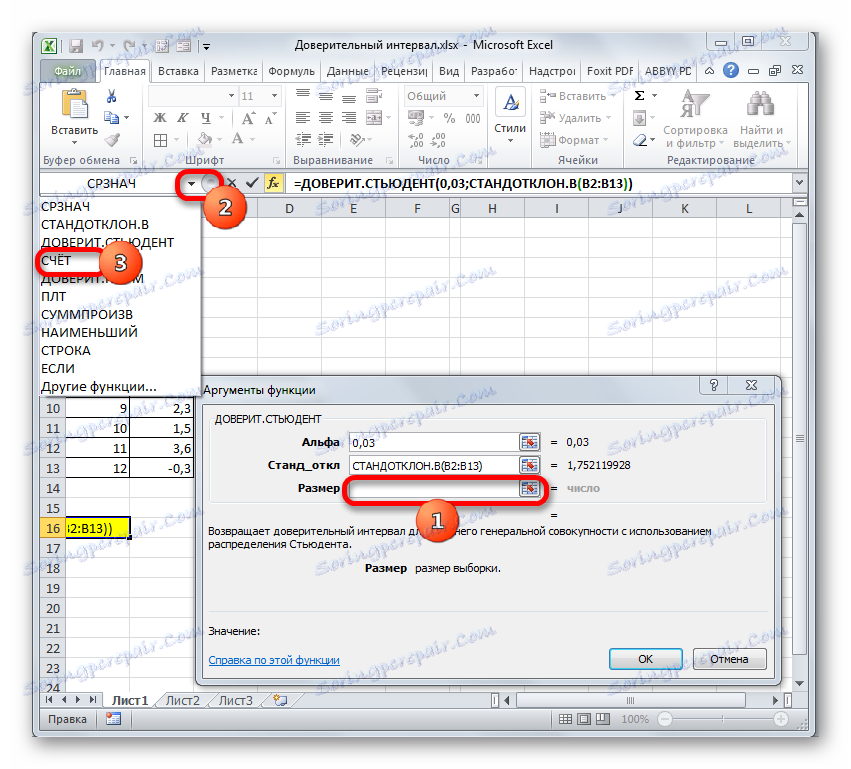Viewport: 851px width, 769px height.
Task: Click the zoom in plus button
Action: pyautogui.click(x=780, y=719)
